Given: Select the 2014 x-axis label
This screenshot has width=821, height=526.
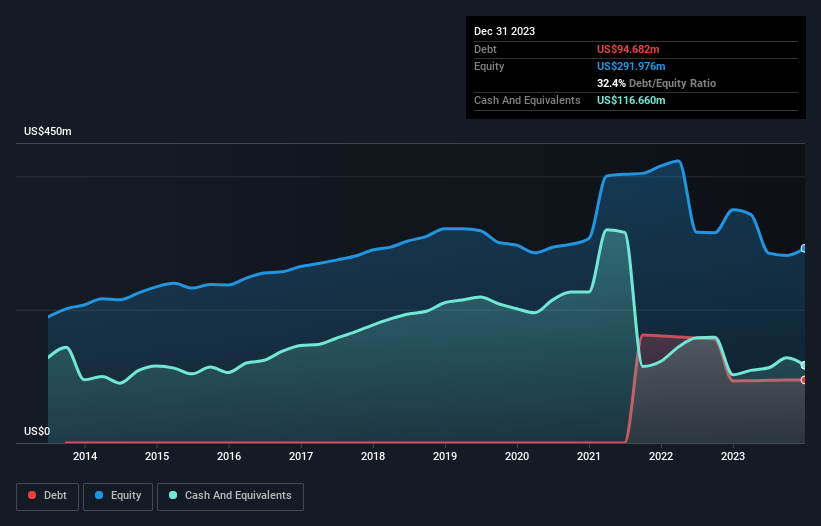Looking at the screenshot, I should [x=85, y=456].
